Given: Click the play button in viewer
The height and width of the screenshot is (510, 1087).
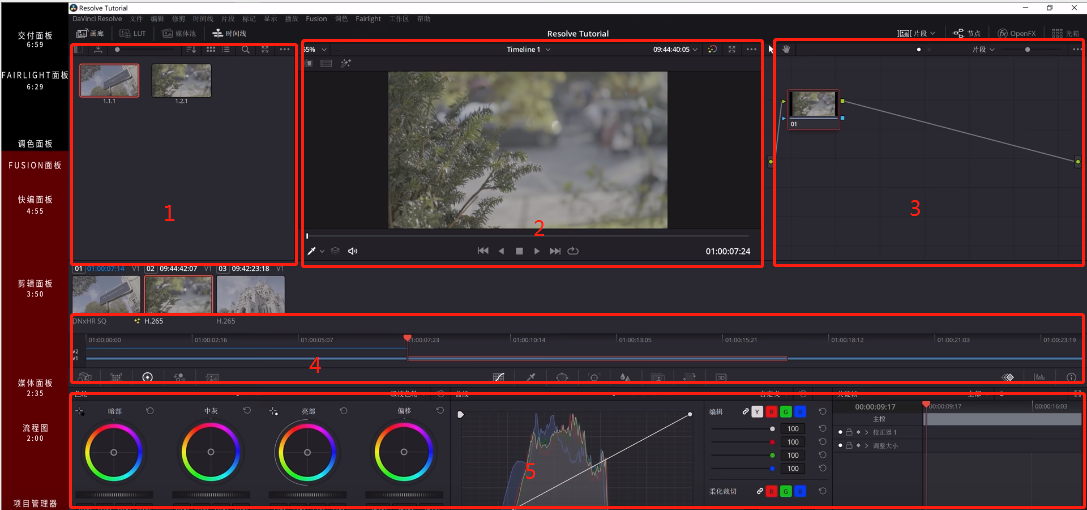Looking at the screenshot, I should tap(537, 251).
